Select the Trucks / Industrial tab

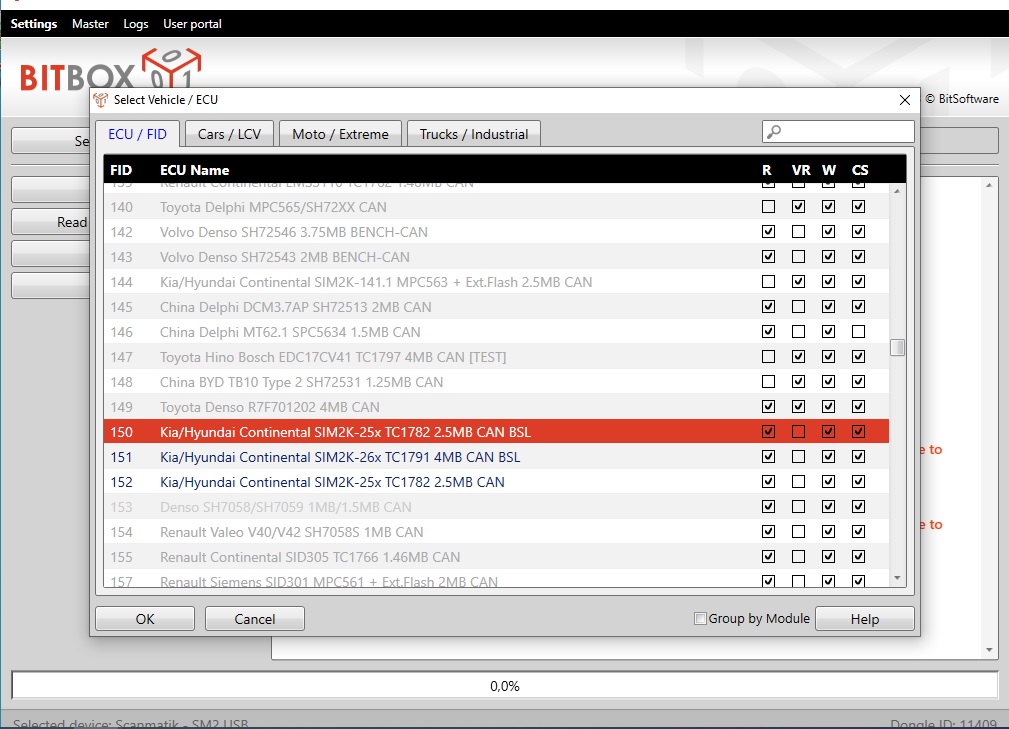pyautogui.click(x=474, y=134)
